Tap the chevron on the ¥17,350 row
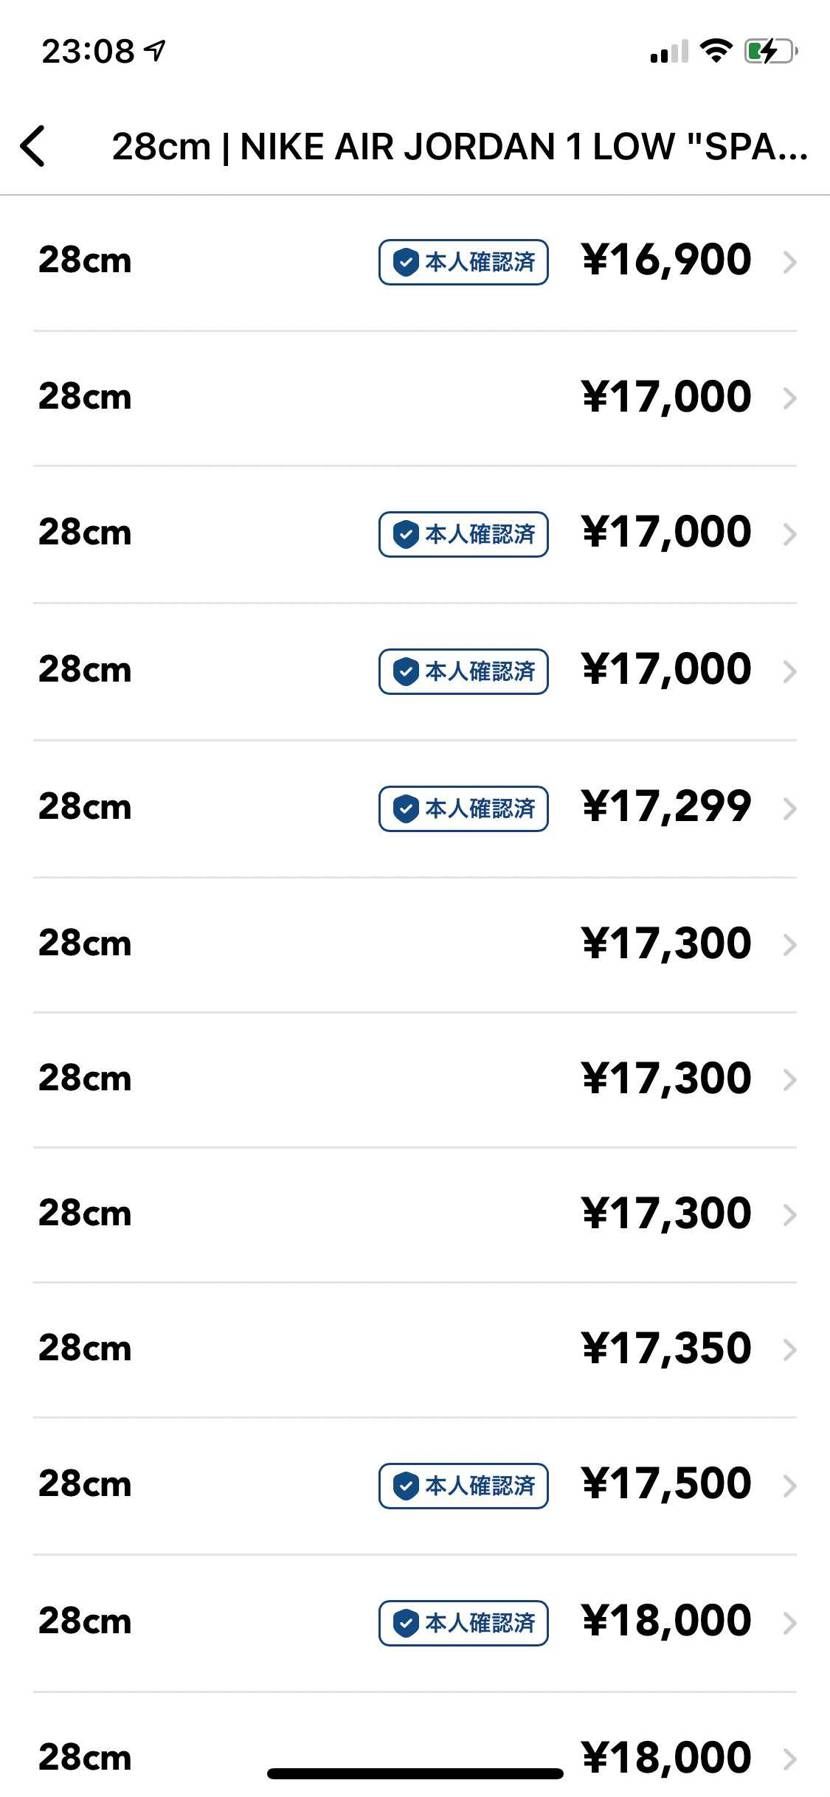The image size is (830, 1797). (789, 1349)
